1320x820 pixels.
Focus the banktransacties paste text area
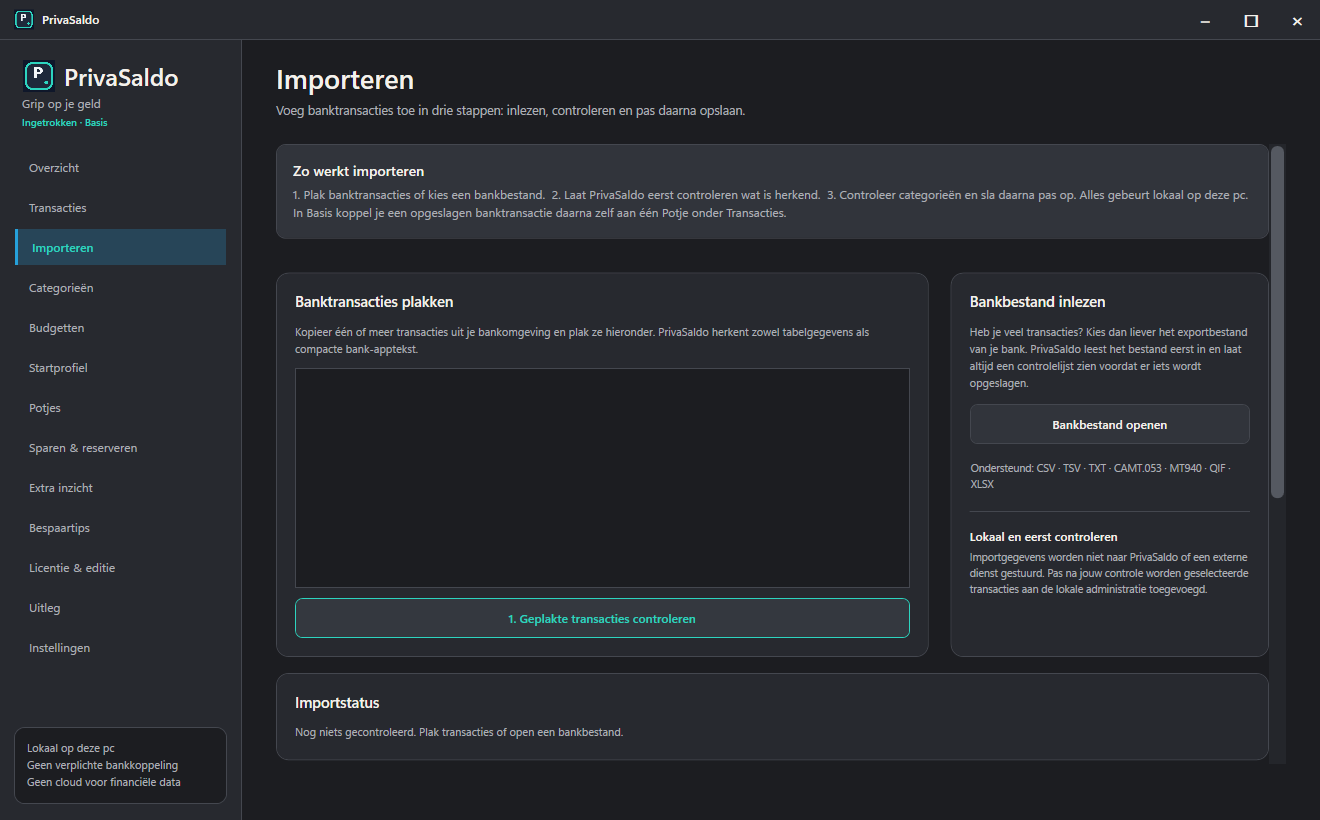(602, 478)
